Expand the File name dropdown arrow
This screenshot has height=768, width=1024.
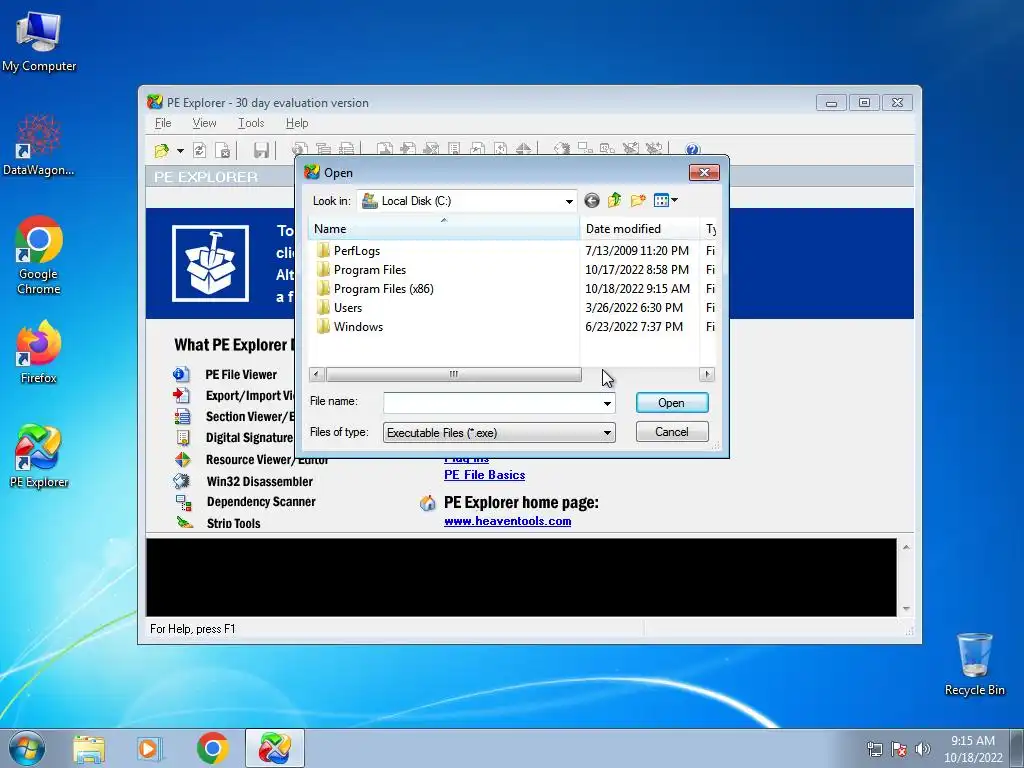(607, 403)
